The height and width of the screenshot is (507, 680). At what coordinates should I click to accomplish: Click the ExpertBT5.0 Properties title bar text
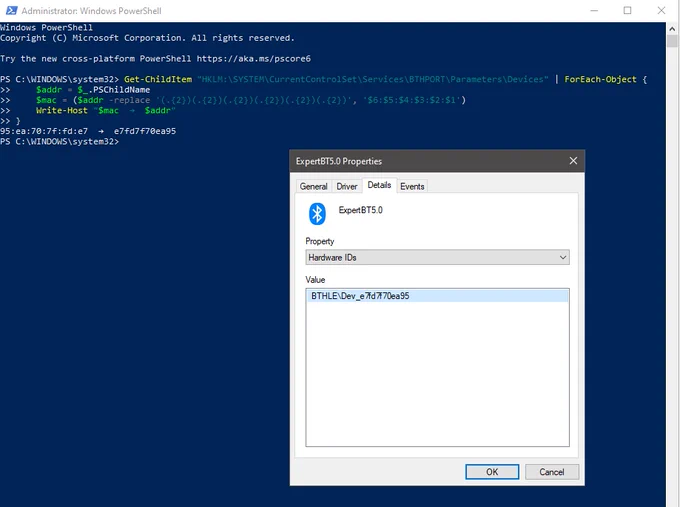[339, 161]
